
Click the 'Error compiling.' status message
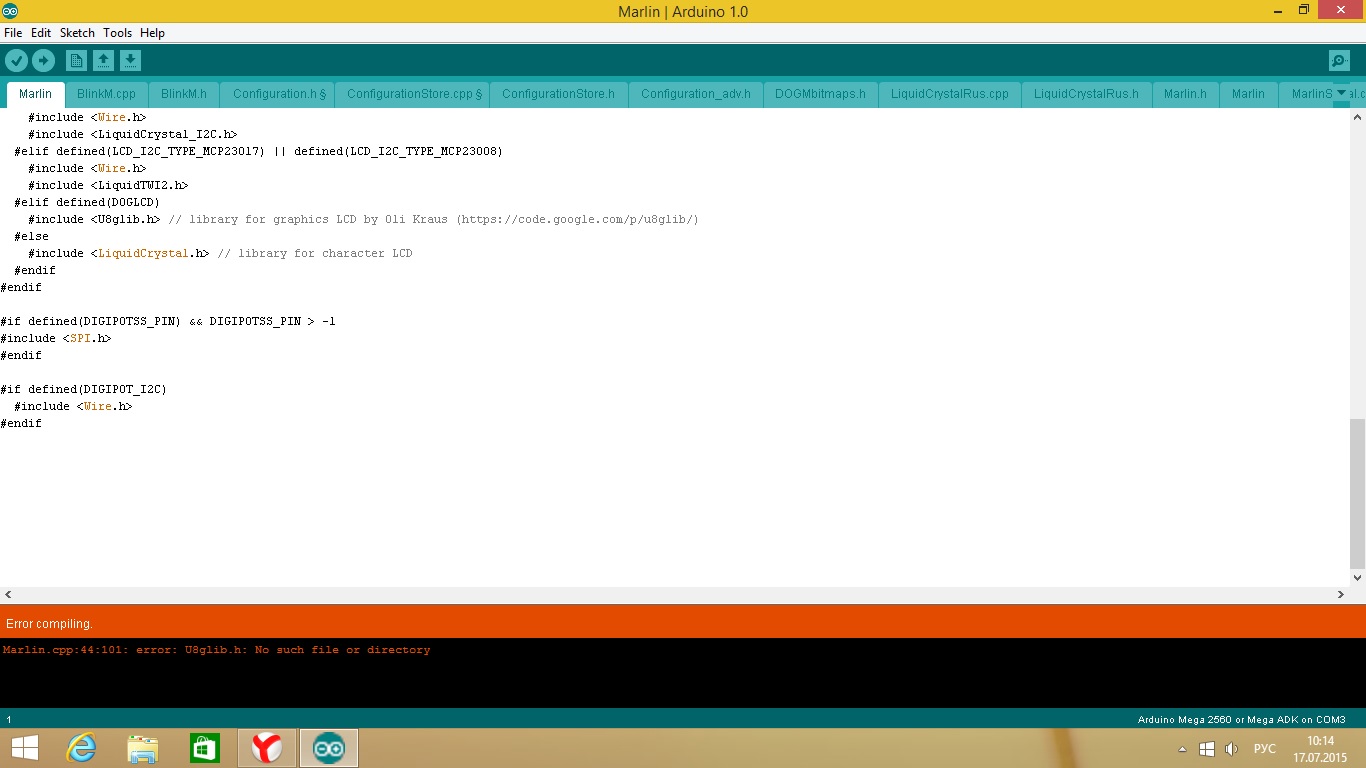49,624
